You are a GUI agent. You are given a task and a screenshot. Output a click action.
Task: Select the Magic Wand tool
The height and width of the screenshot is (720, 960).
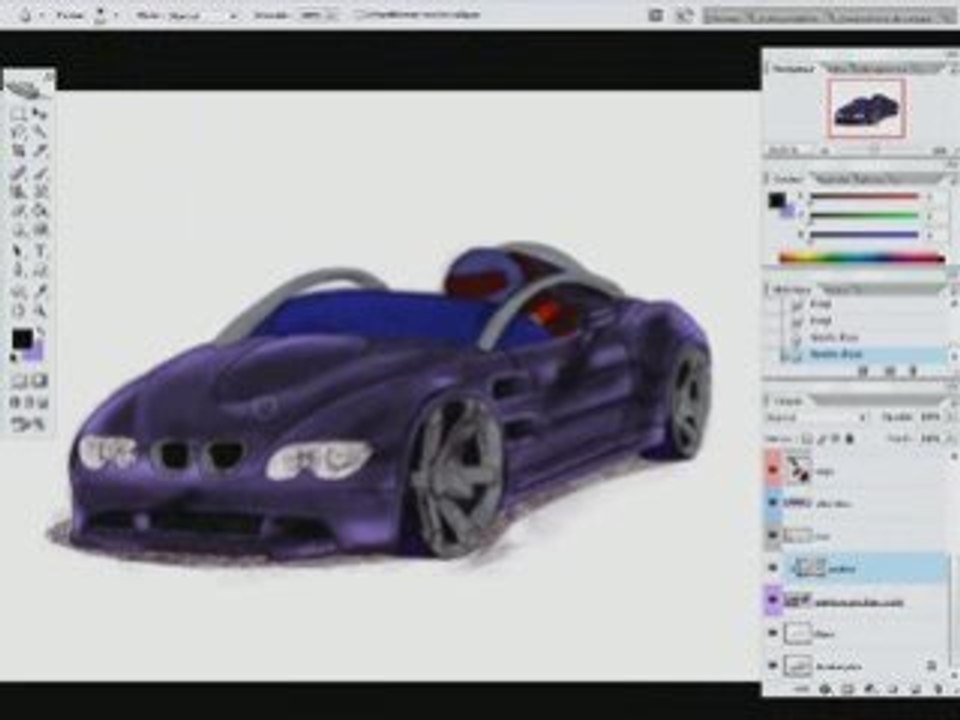pos(40,132)
